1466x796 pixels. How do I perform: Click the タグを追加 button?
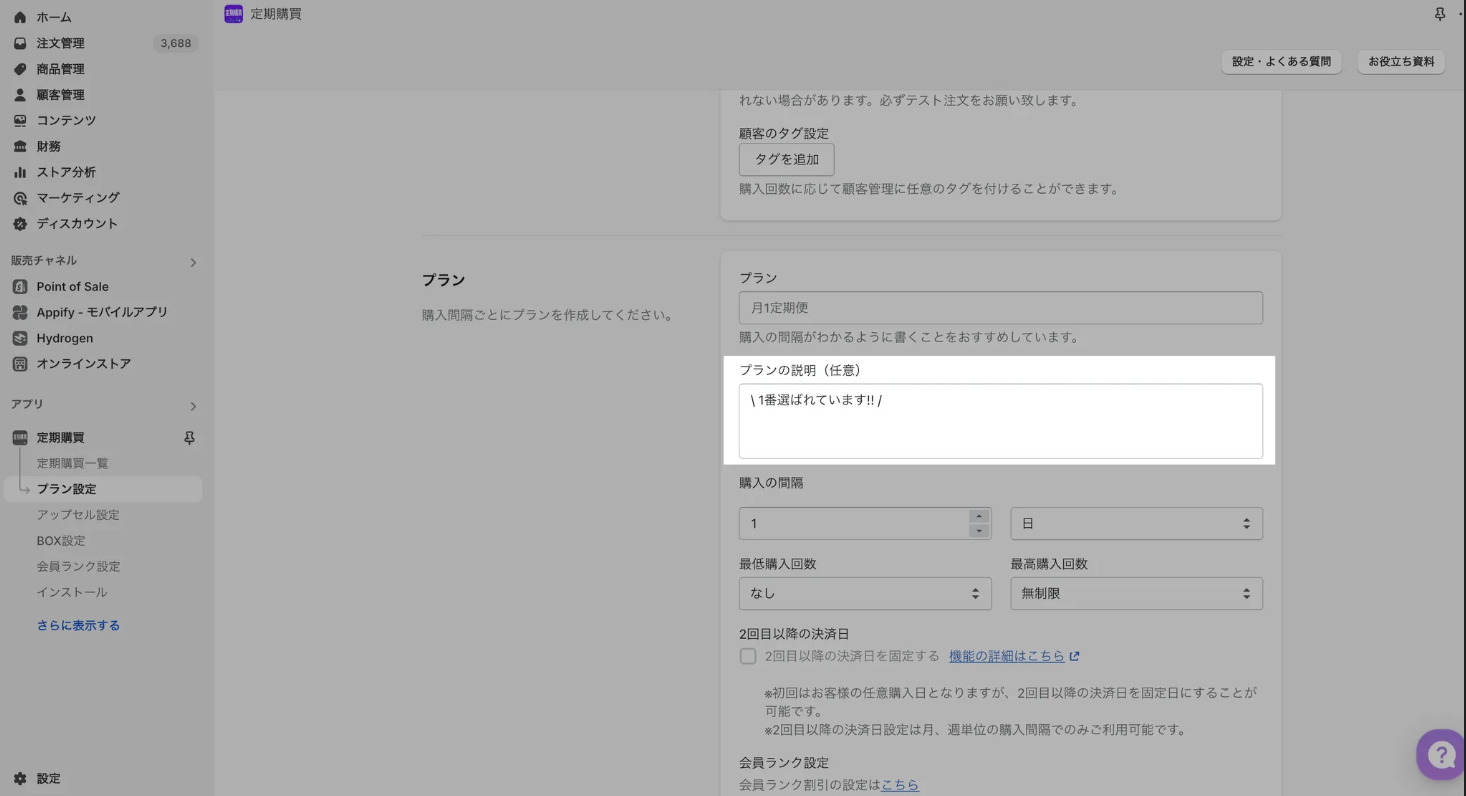click(786, 159)
